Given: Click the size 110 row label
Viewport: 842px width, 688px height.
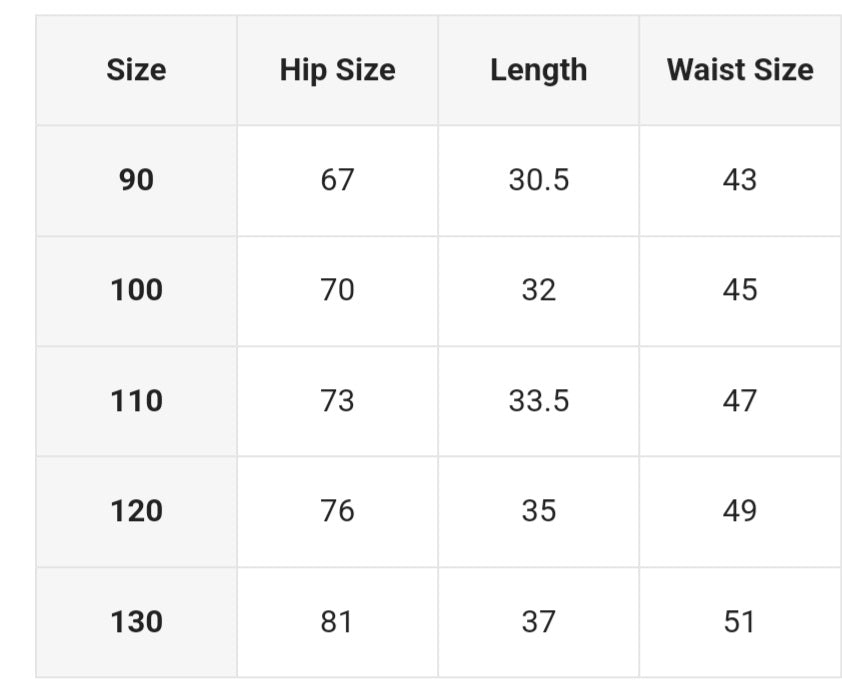Looking at the screenshot, I should [x=136, y=401].
